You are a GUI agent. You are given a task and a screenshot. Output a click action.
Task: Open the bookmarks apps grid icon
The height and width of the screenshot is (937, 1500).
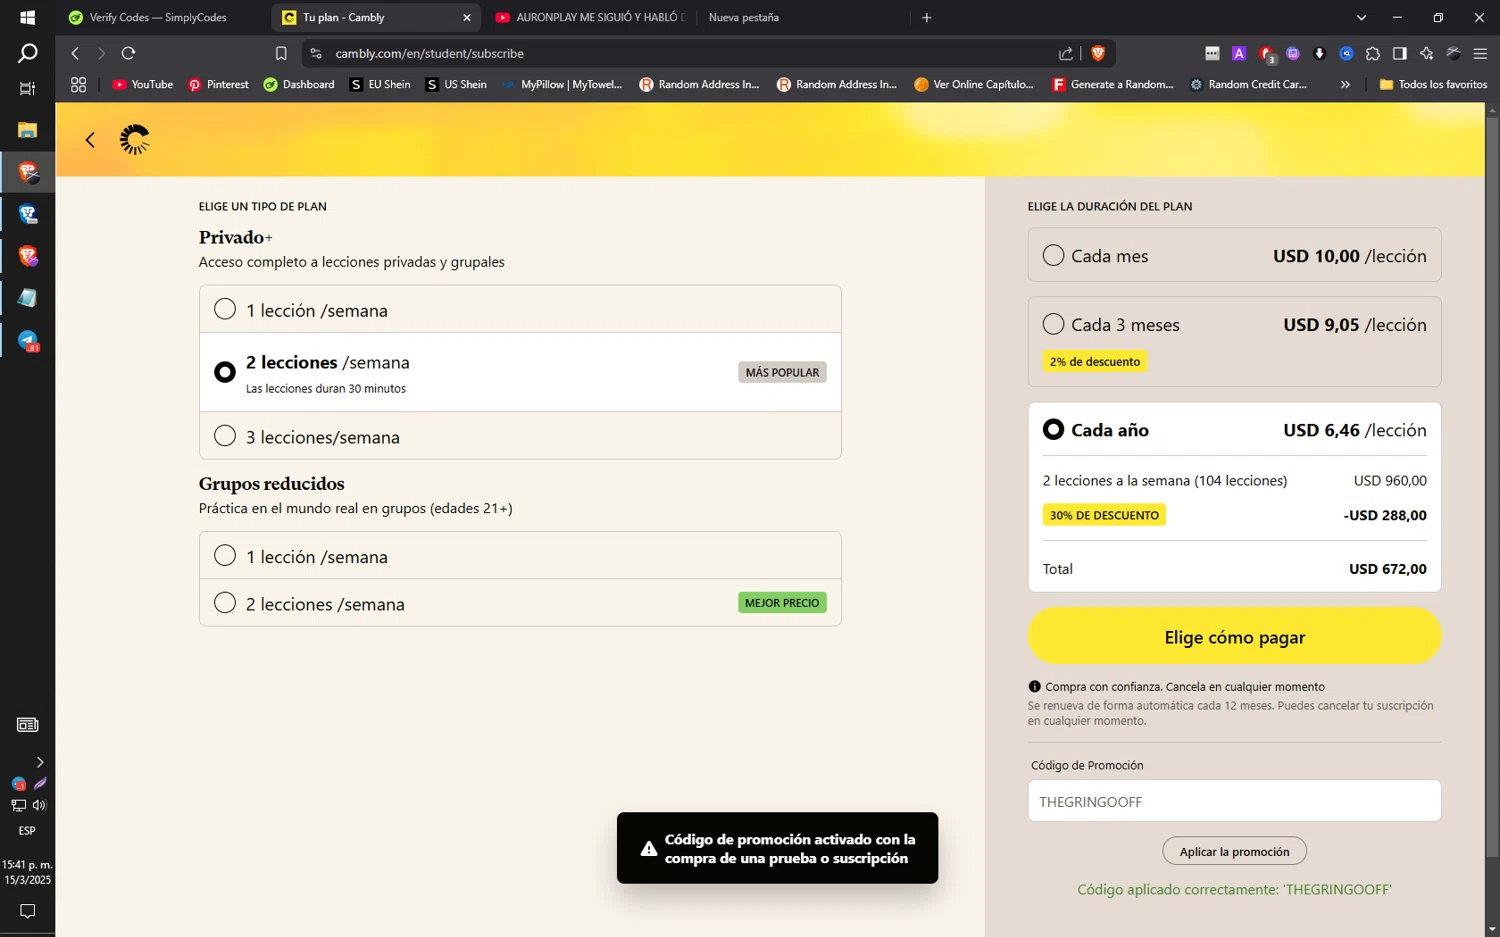[78, 85]
